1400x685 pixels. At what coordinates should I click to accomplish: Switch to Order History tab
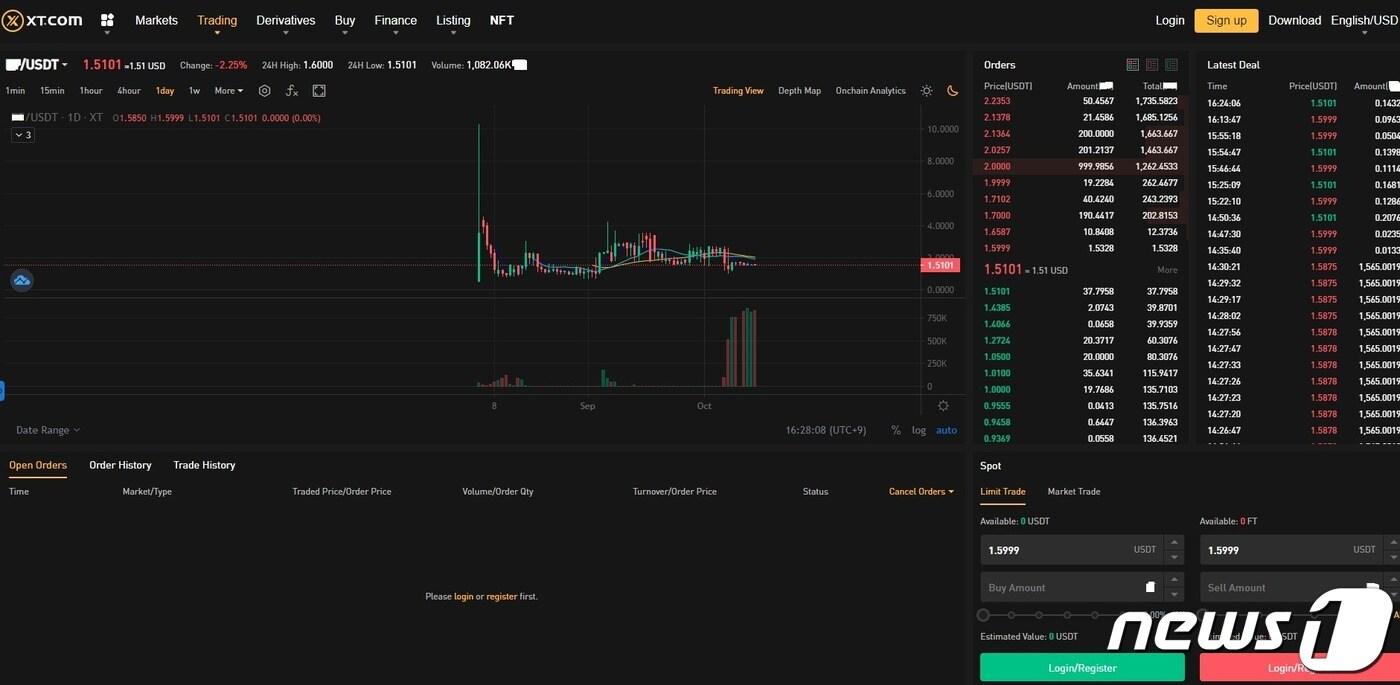pyautogui.click(x=120, y=465)
